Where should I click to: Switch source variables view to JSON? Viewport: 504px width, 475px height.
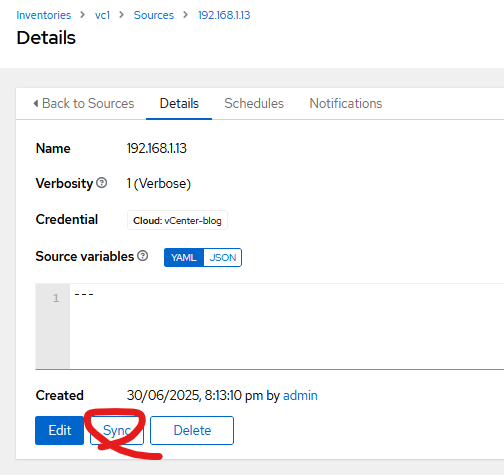tap(223, 257)
